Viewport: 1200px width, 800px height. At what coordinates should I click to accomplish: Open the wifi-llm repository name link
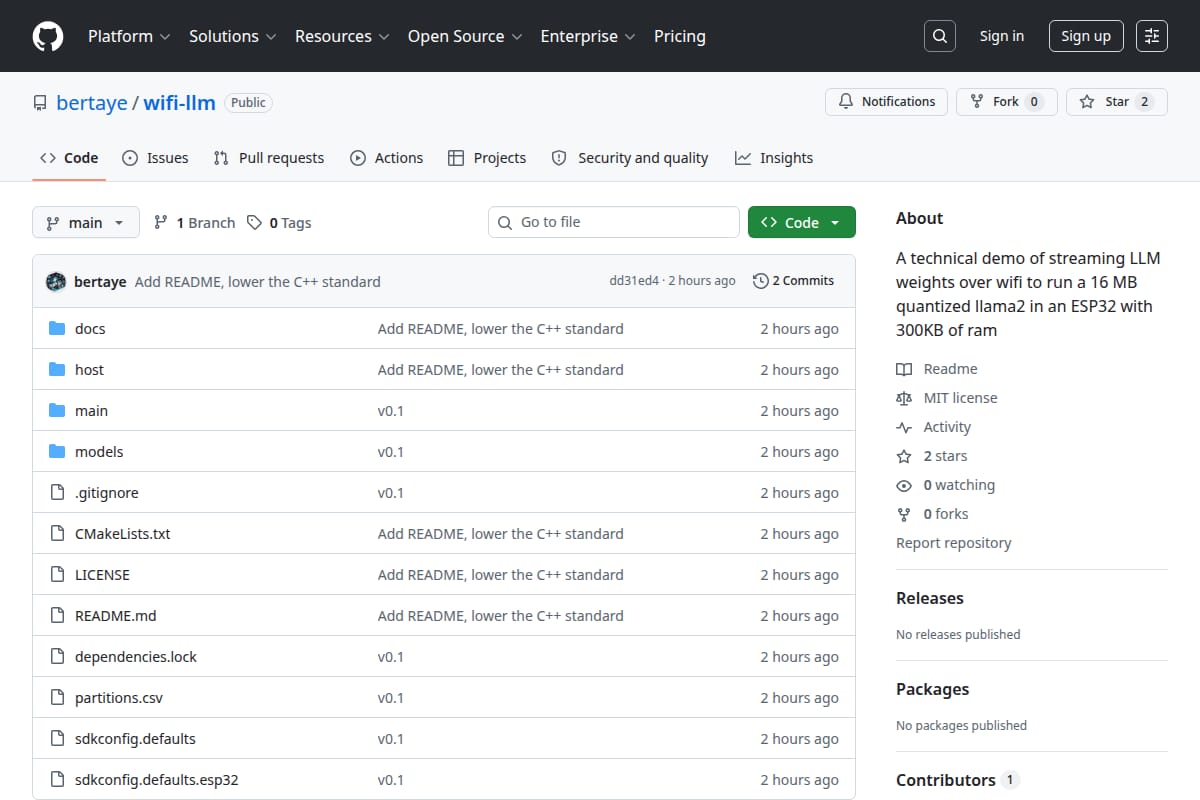click(180, 103)
